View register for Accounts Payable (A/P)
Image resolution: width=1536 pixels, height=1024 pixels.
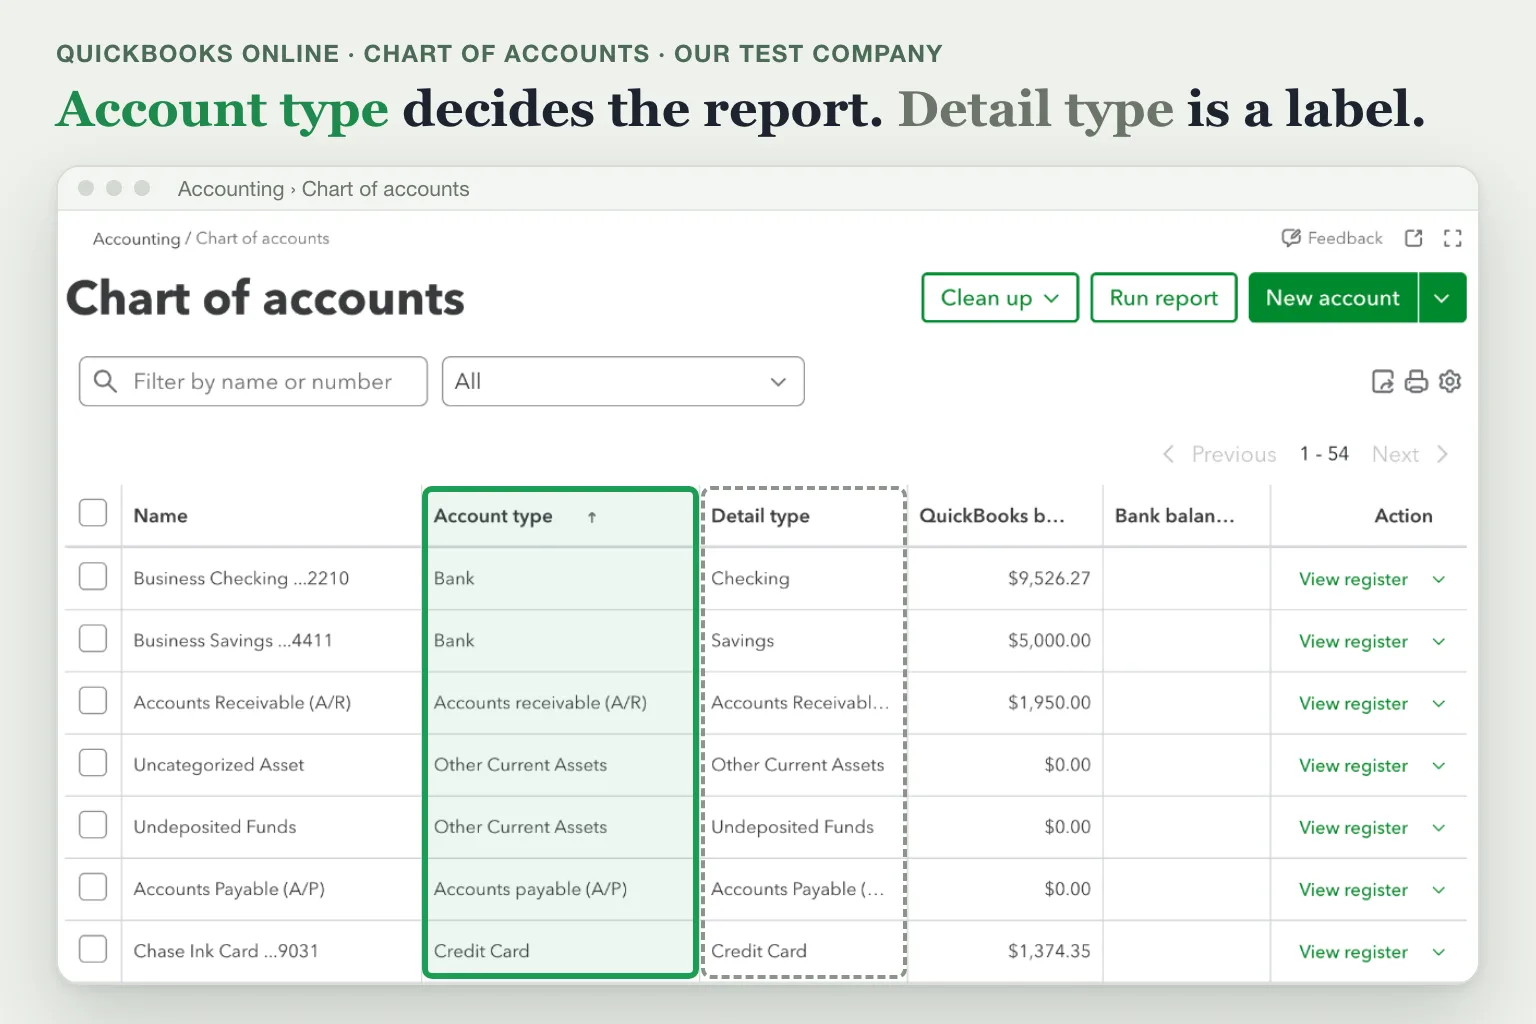pos(1353,890)
